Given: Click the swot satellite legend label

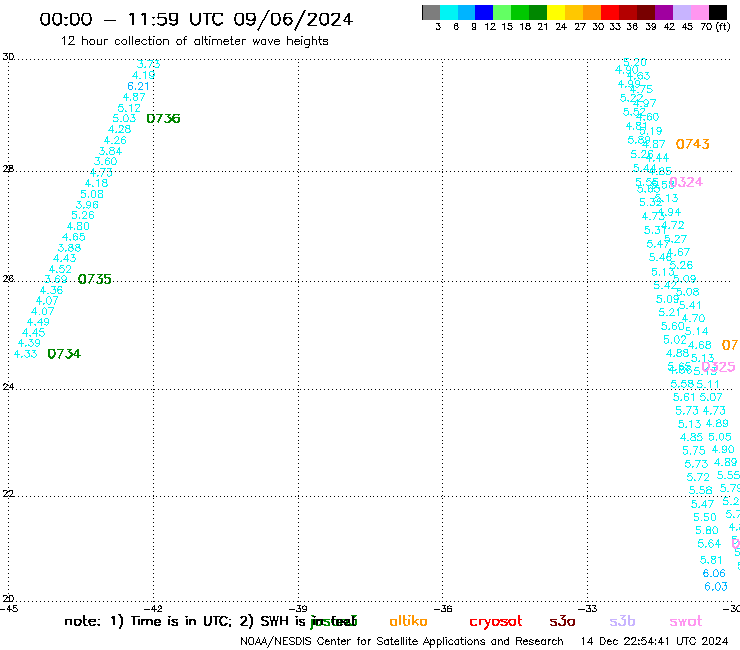Looking at the screenshot, I should pyautogui.click(x=686, y=621).
